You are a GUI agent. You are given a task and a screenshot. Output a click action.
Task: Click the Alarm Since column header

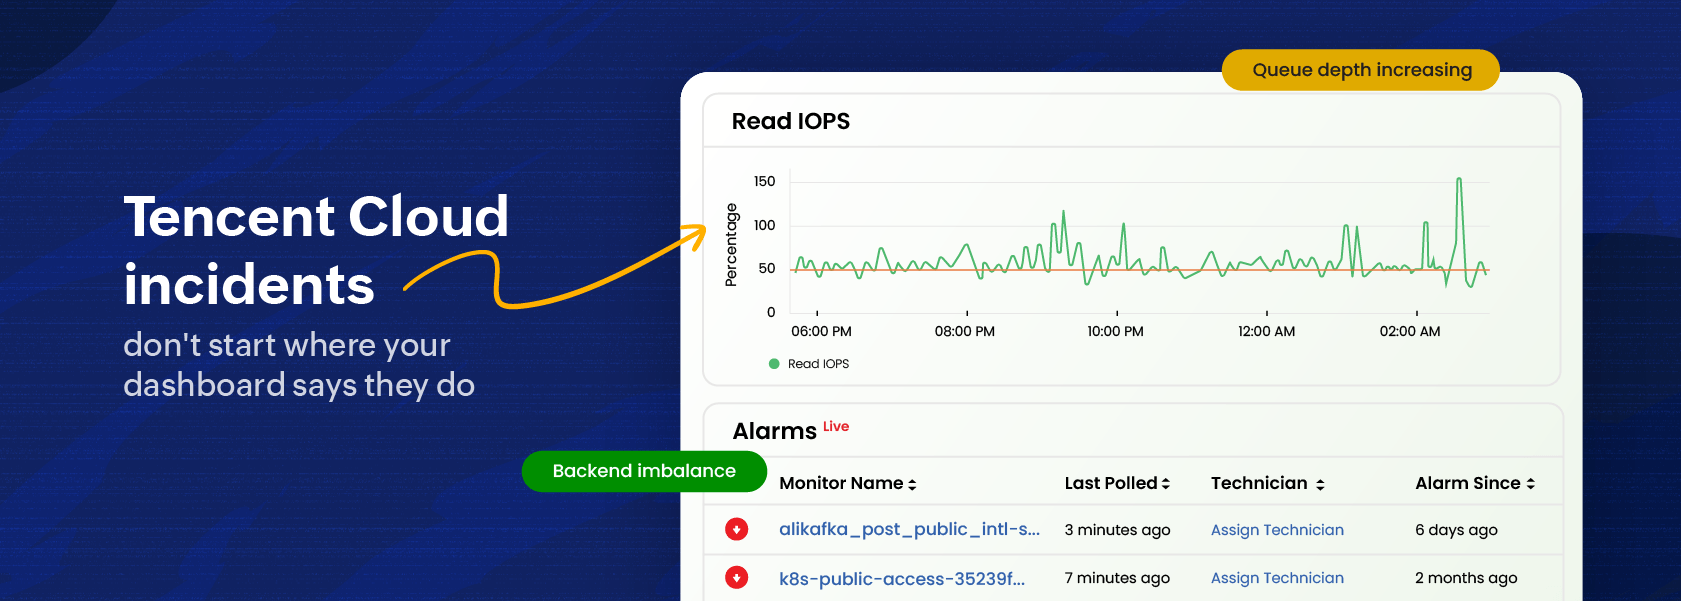point(1468,483)
